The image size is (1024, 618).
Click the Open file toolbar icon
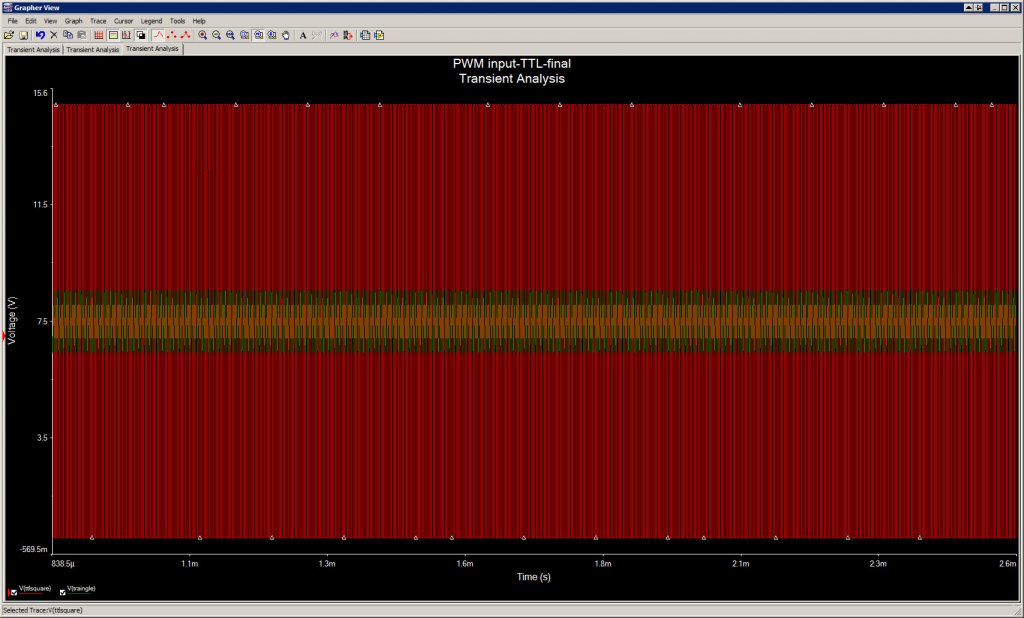tap(8, 35)
